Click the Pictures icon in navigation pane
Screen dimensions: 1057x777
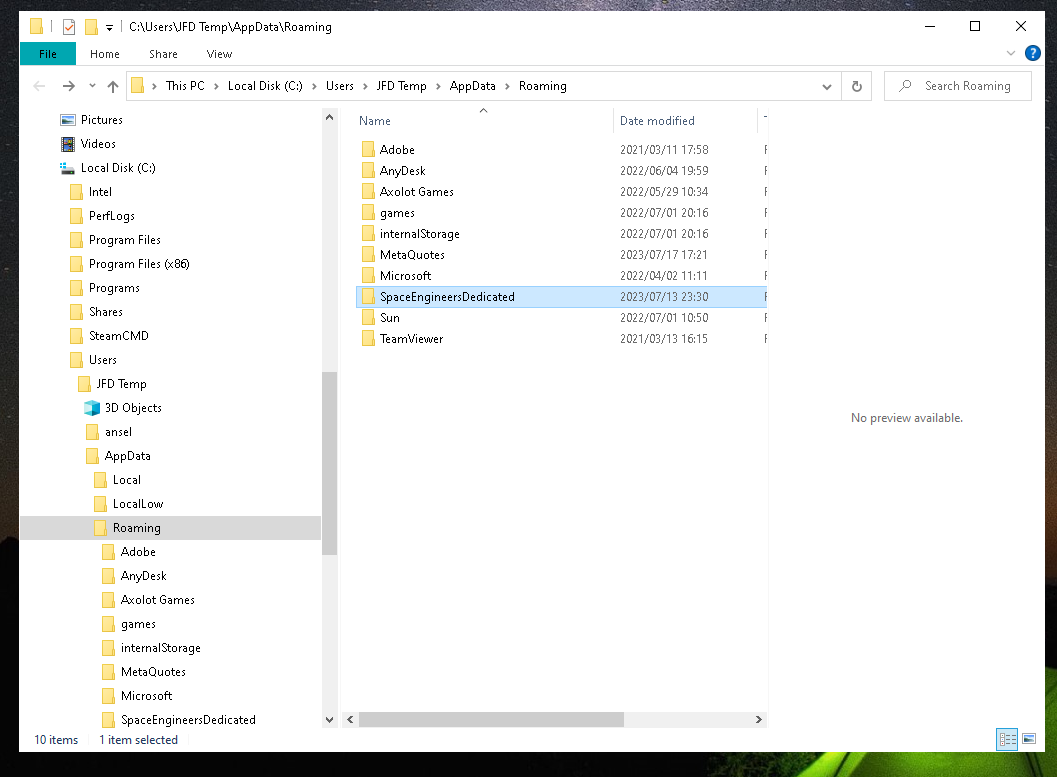68,120
